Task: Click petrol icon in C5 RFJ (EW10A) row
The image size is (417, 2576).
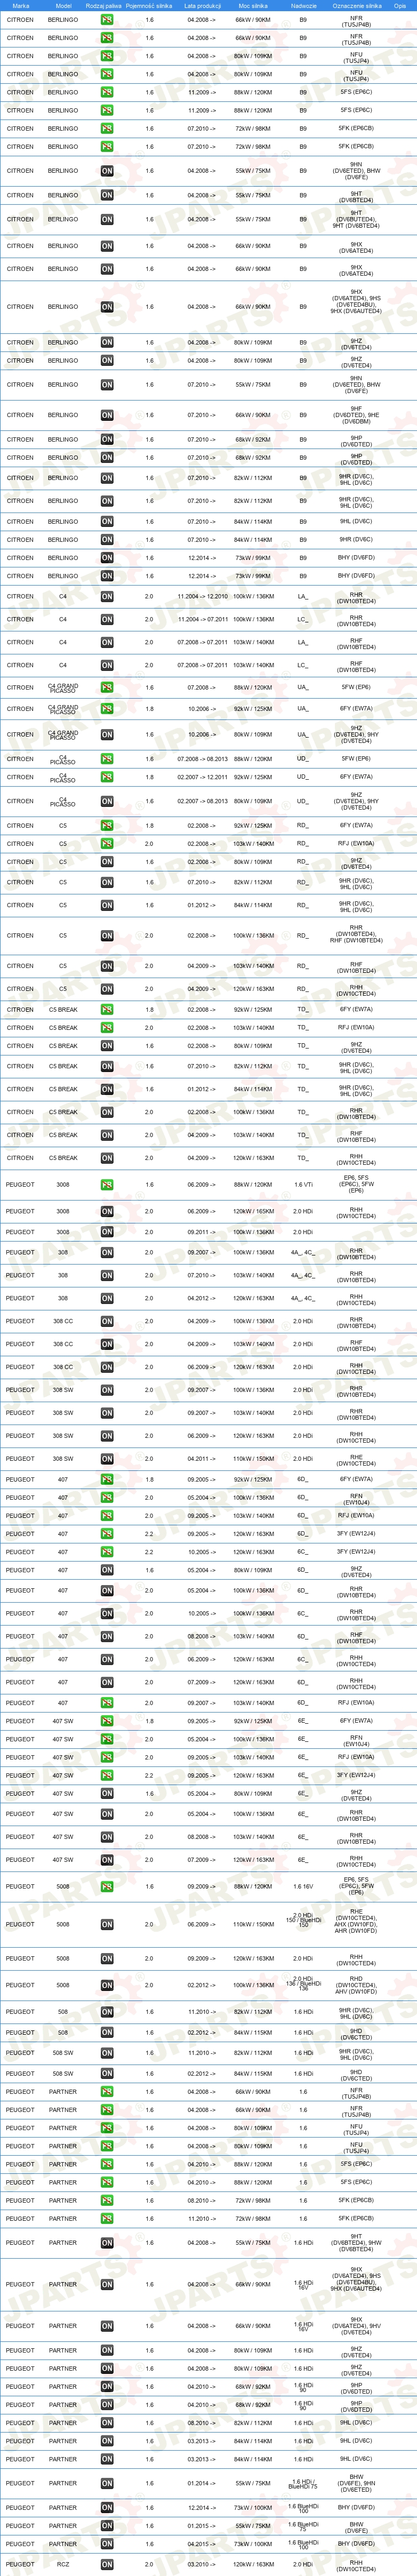Action: 107,844
